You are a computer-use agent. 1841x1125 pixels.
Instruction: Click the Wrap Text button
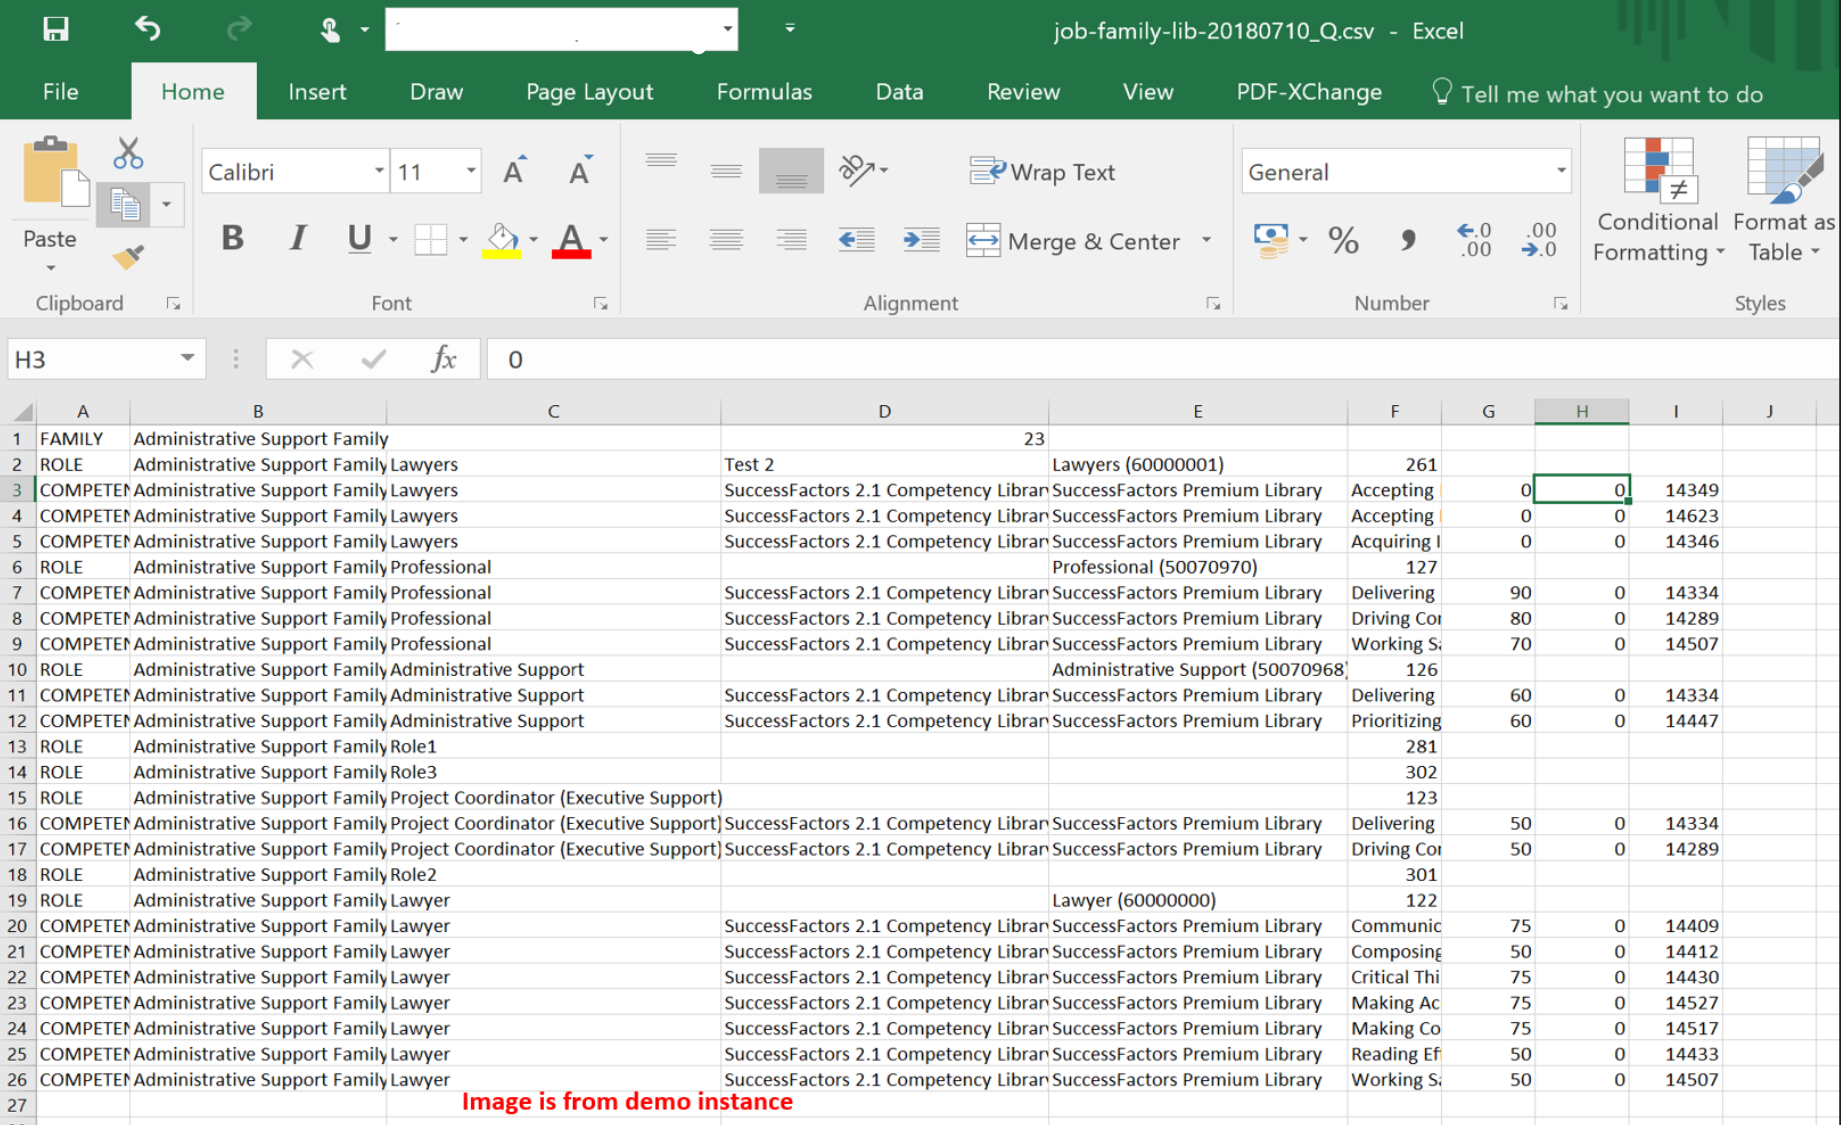pos(1042,172)
